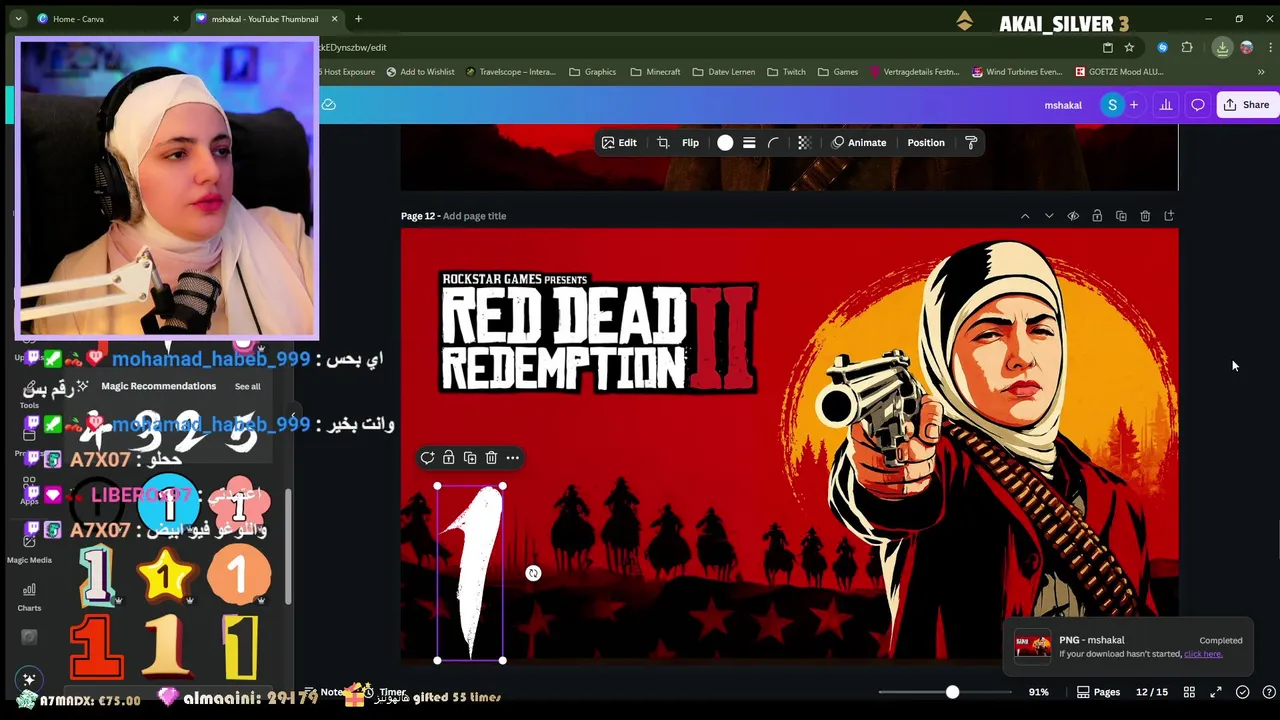Expand more bookmarks chevron
Screen dimensions: 1280x720
pos(1261,72)
